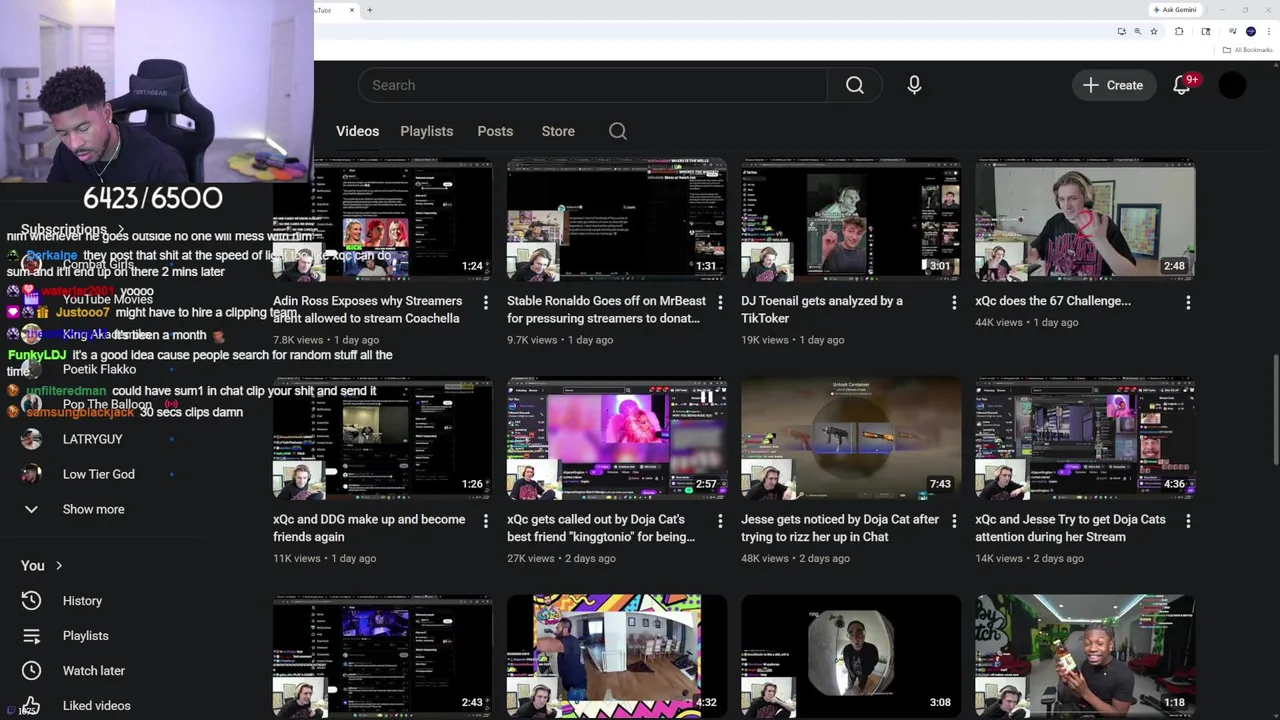1280x720 pixels.
Task: Open more options for DJ Toenail video
Action: (953, 301)
